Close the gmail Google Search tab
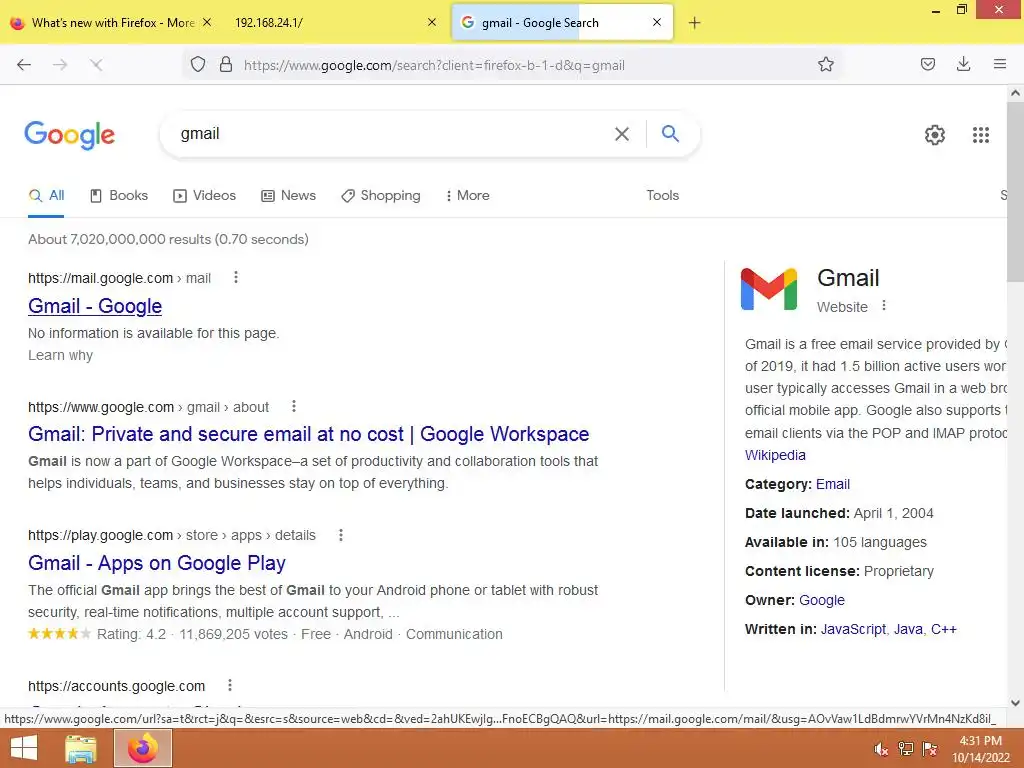Screen dimensions: 1024x768 (657, 22)
